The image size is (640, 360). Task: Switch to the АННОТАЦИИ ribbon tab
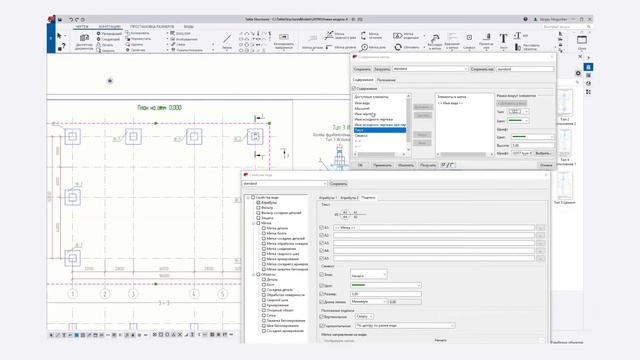(109, 27)
